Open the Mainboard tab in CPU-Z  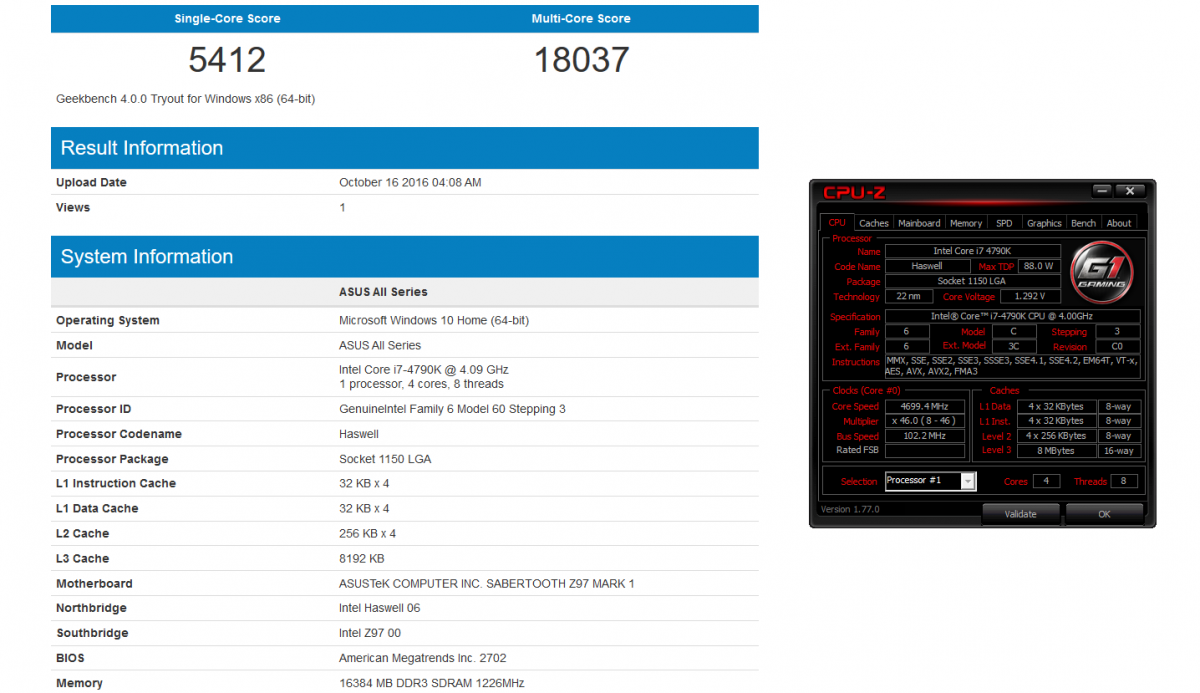(919, 223)
